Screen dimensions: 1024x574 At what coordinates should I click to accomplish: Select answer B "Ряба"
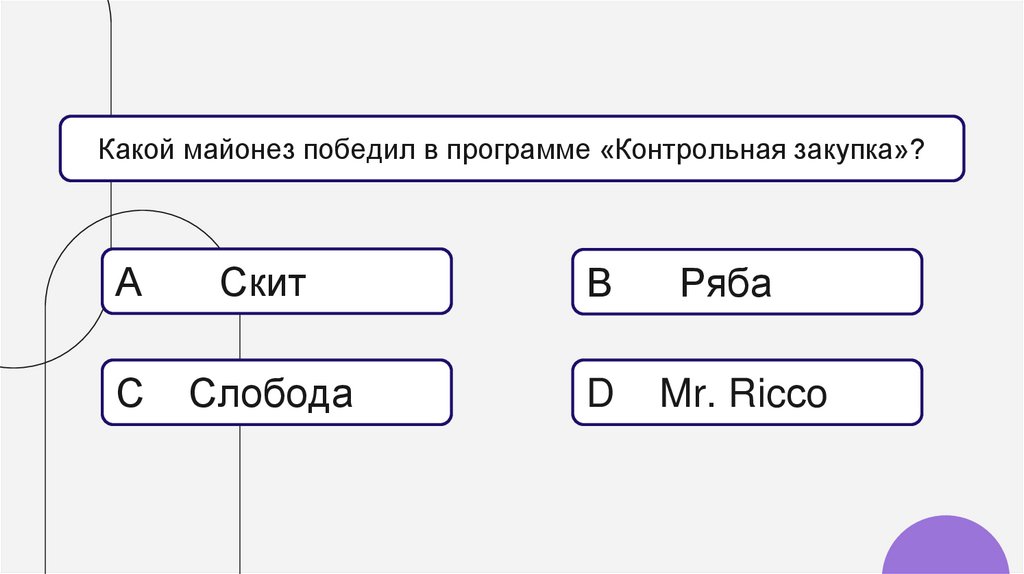tap(746, 283)
